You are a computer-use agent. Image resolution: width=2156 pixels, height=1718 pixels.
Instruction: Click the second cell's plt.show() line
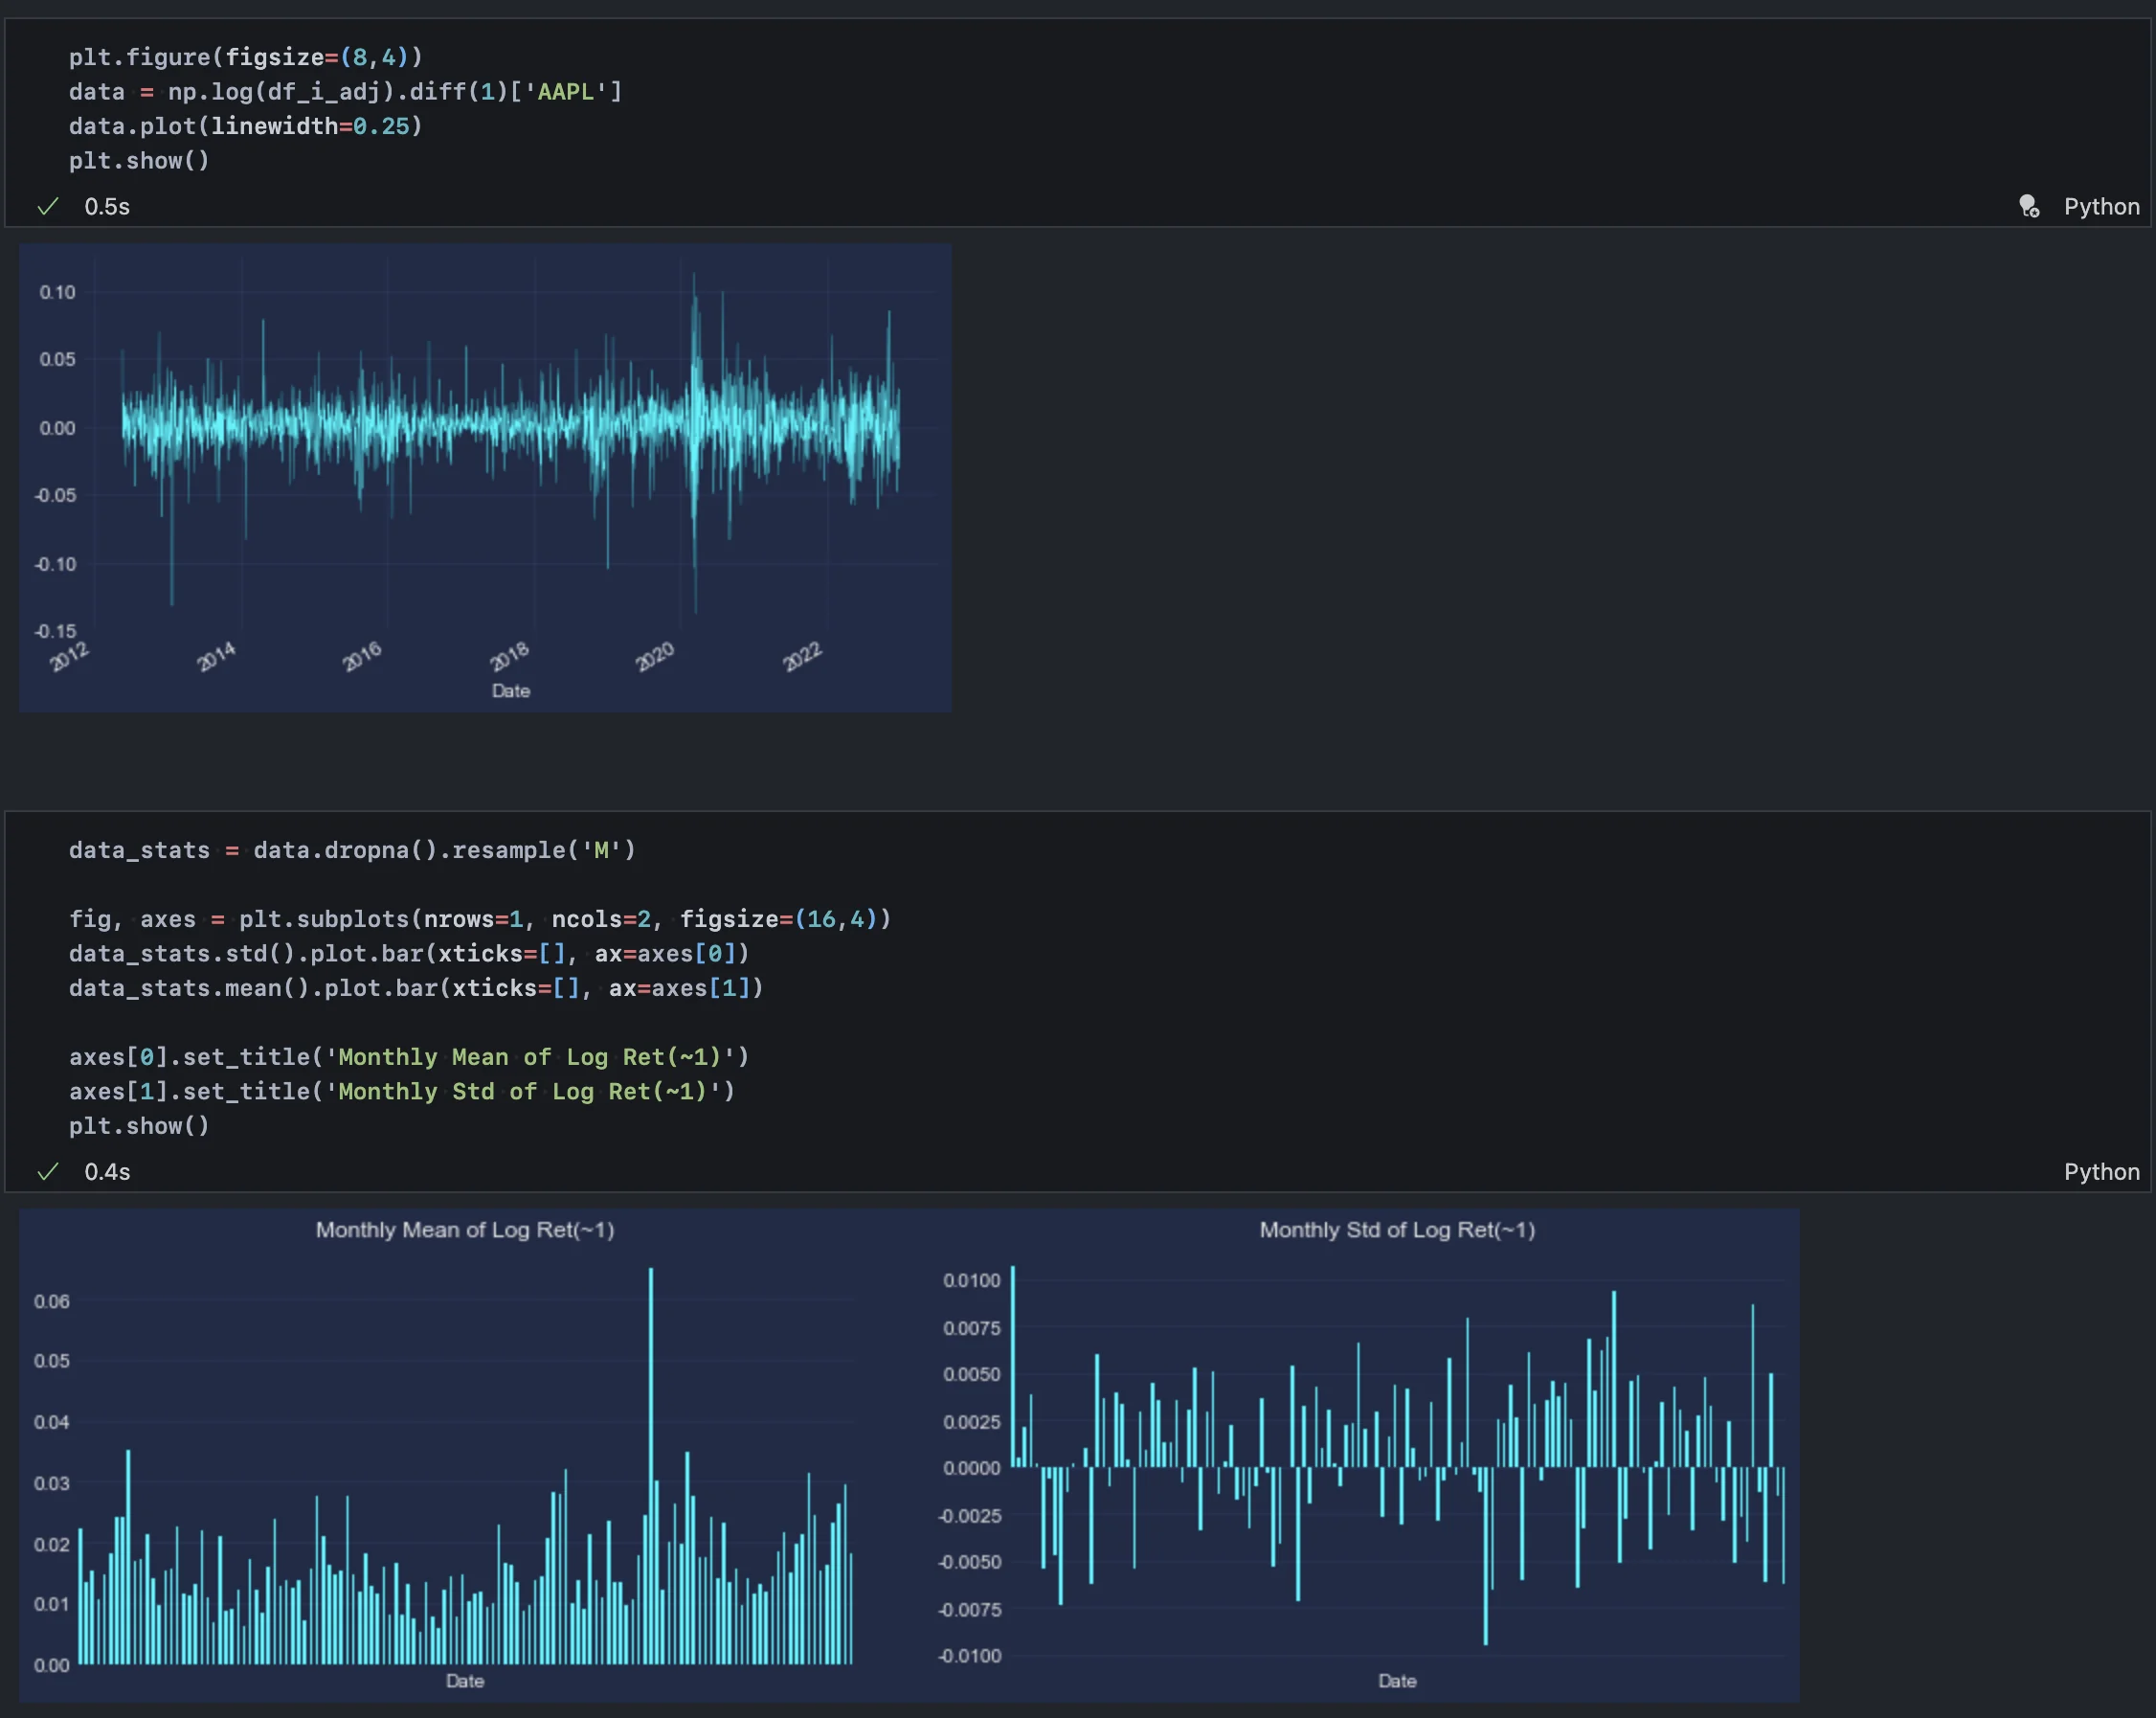(139, 1126)
